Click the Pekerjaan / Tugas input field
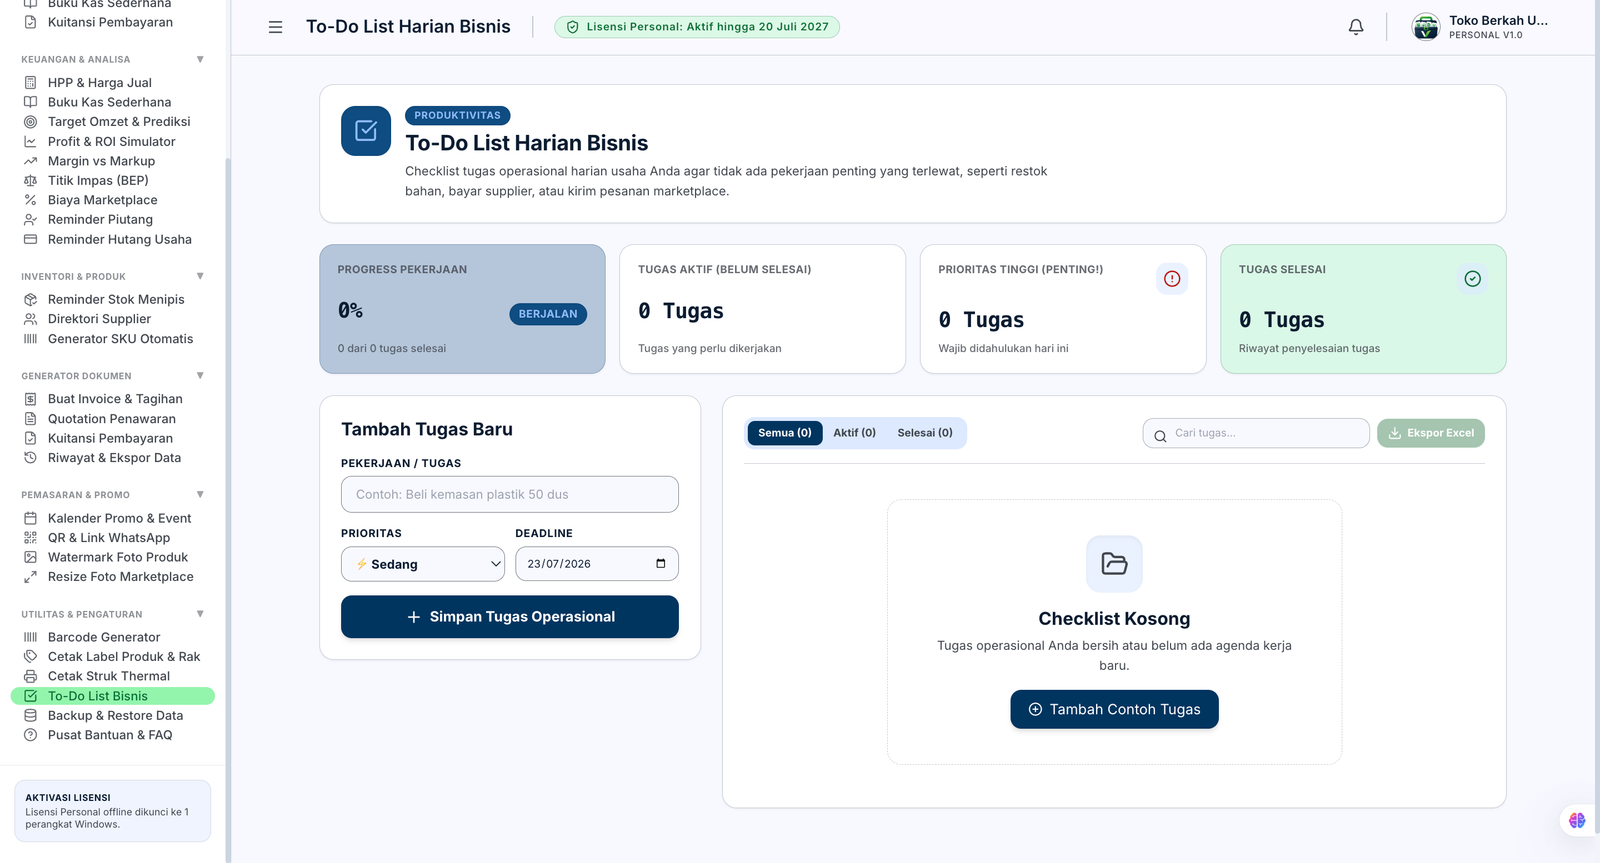 [x=510, y=494]
